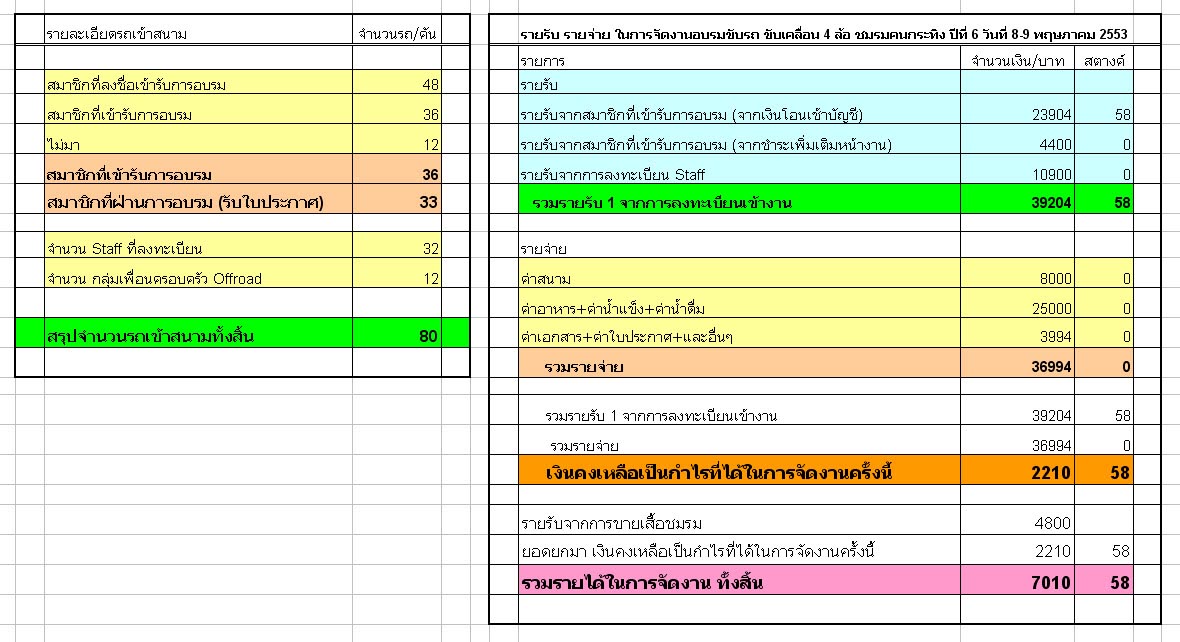The width and height of the screenshot is (1180, 642).
Task: Select the "จำนวนเงิน/บาท" column header
Action: tap(1017, 61)
